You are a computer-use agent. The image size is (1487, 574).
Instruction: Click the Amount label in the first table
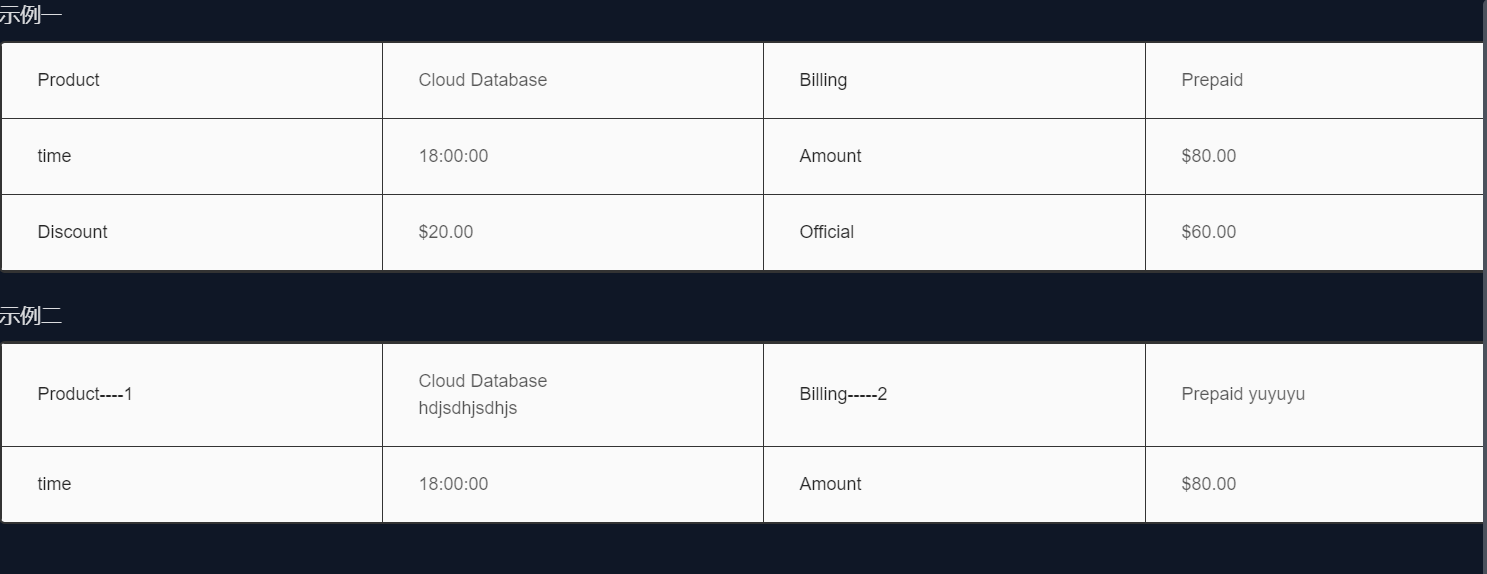coord(831,156)
